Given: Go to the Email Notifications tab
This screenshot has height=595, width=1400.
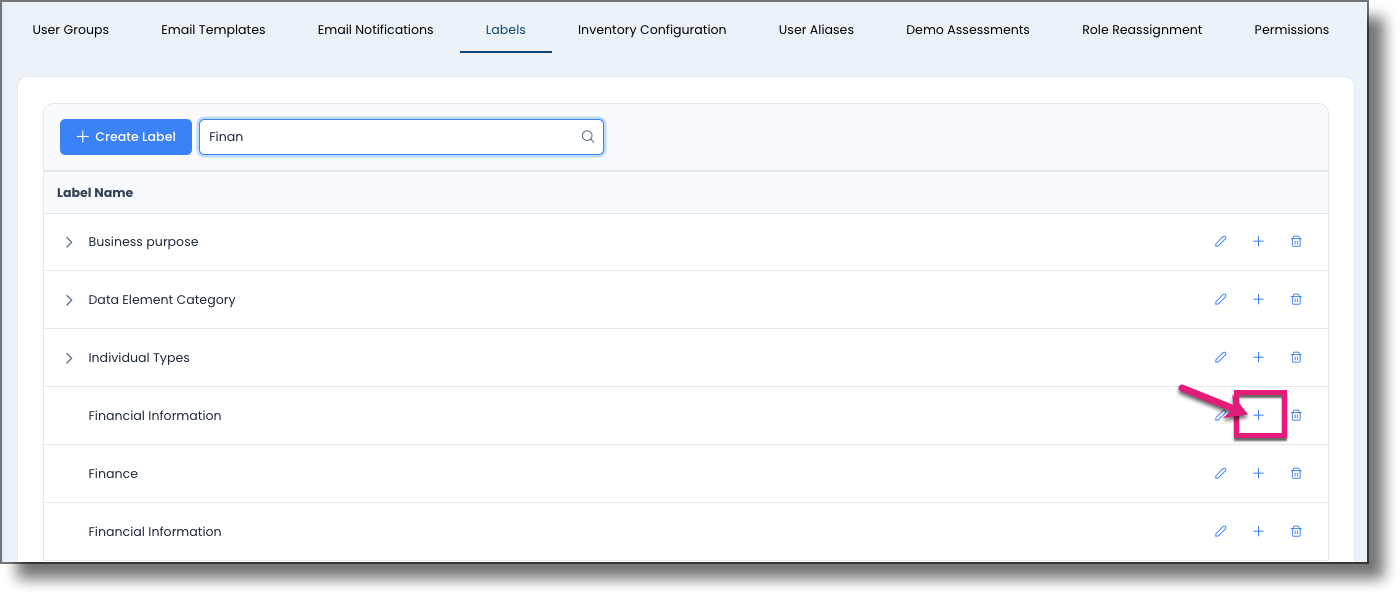Looking at the screenshot, I should click(x=376, y=30).
